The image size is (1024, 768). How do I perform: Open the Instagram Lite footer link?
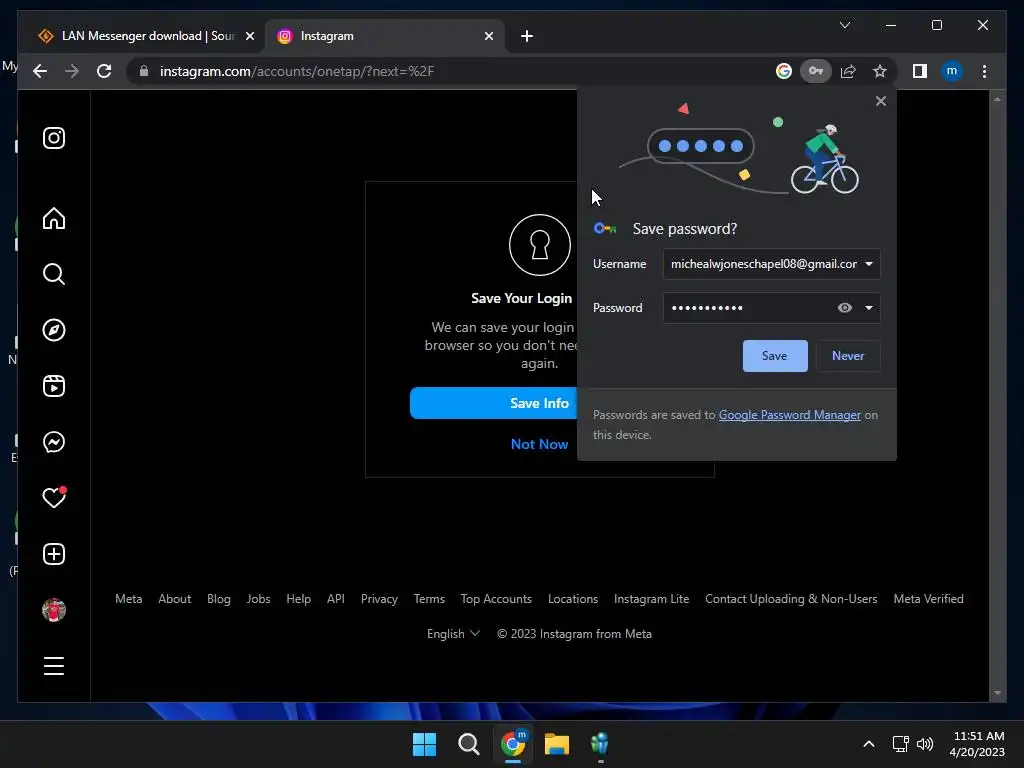pyautogui.click(x=651, y=599)
